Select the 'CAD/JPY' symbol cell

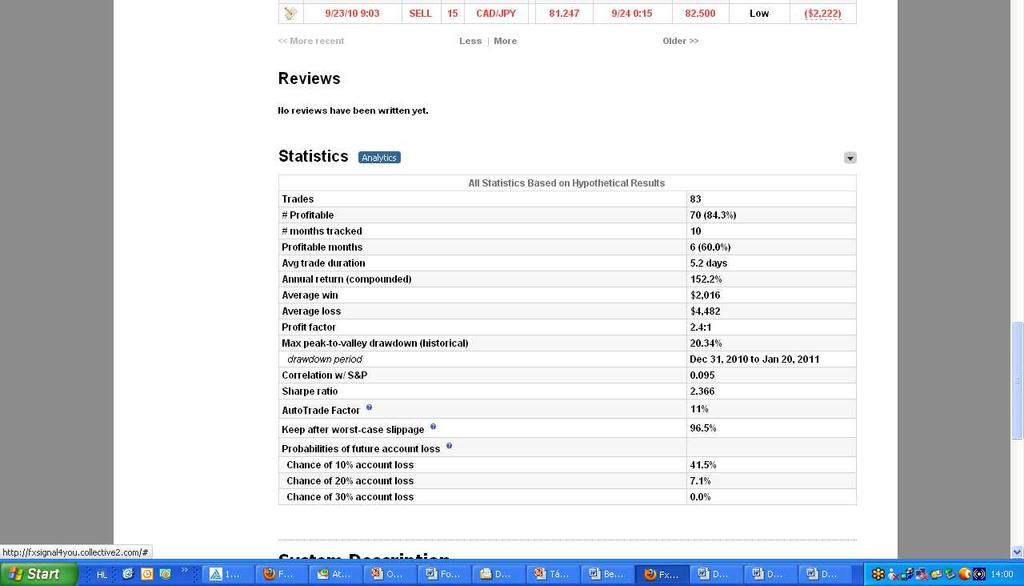click(x=496, y=13)
